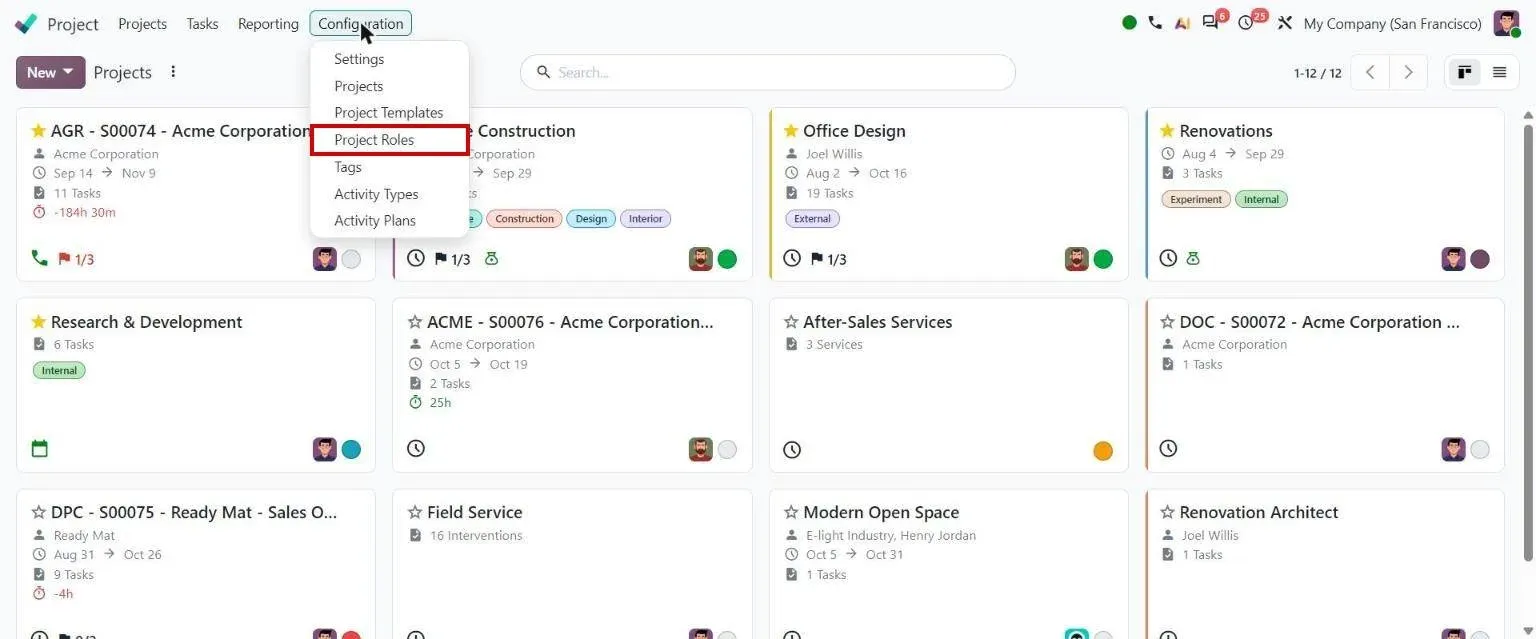This screenshot has width=1536, height=639.
Task: Click clock activity icon on After-Sales Services card
Action: [792, 450]
